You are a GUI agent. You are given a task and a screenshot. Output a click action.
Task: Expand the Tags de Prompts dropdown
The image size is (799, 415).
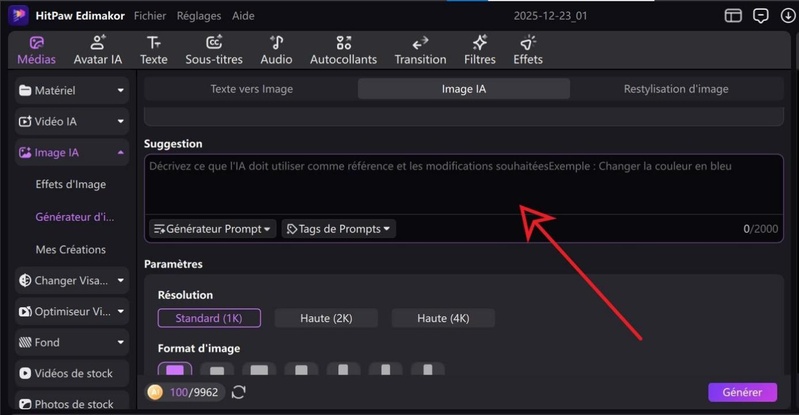pos(339,229)
